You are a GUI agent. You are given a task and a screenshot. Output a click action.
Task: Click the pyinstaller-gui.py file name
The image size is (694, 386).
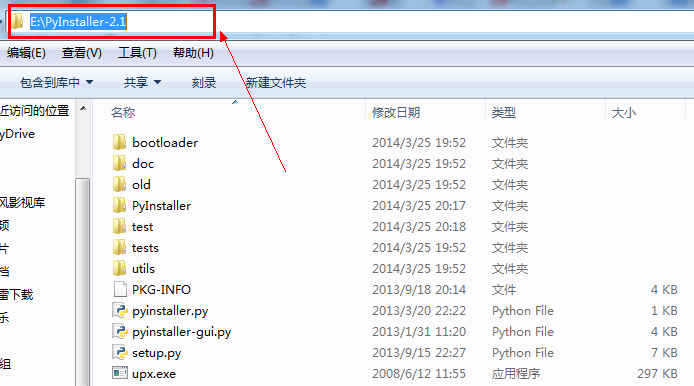point(182,332)
